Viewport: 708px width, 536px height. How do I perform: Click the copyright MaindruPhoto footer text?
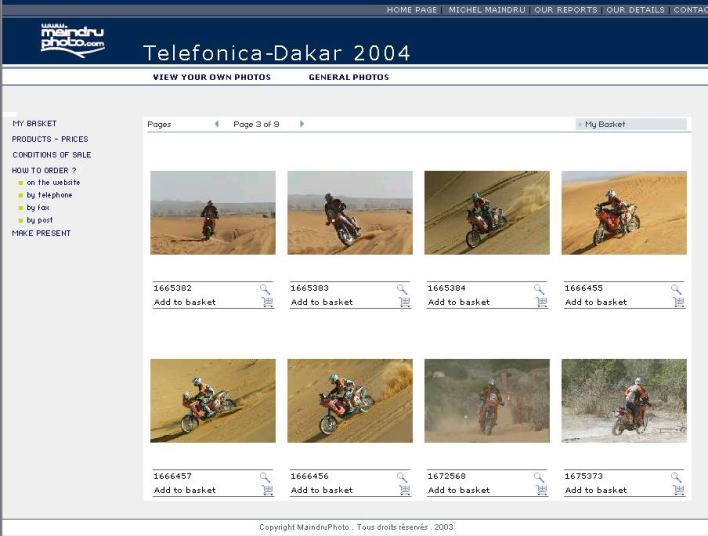[356, 527]
